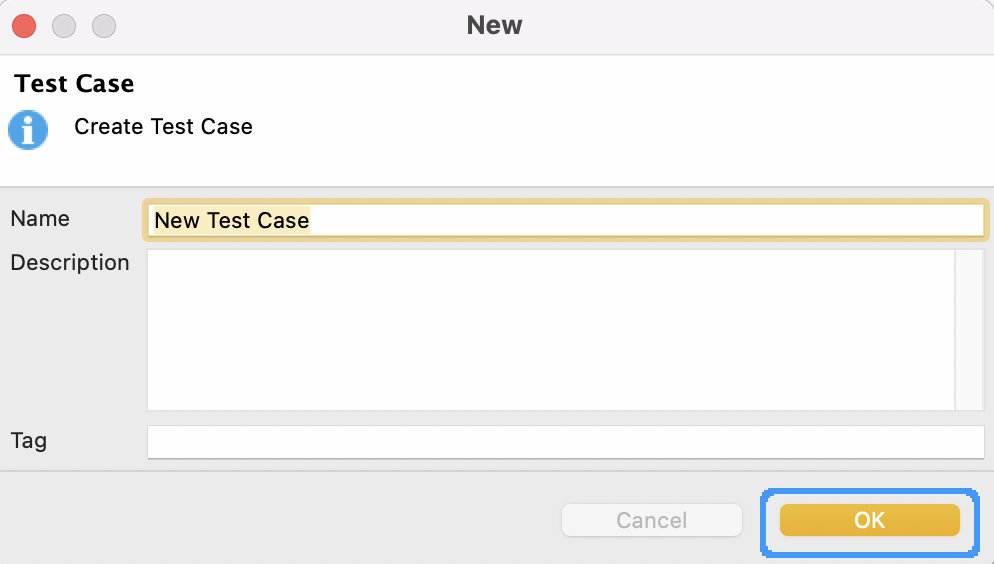The image size is (994, 564).
Task: Focus the Tag input field
Action: pos(565,442)
